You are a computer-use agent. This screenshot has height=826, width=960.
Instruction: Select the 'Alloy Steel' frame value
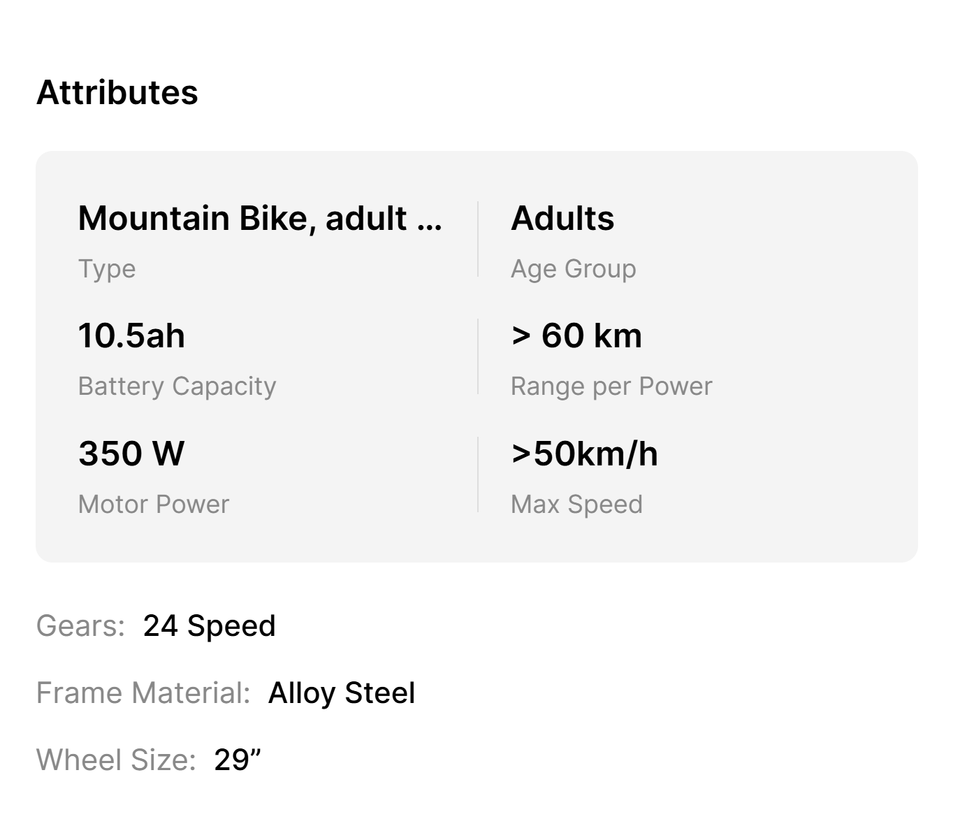click(x=341, y=693)
